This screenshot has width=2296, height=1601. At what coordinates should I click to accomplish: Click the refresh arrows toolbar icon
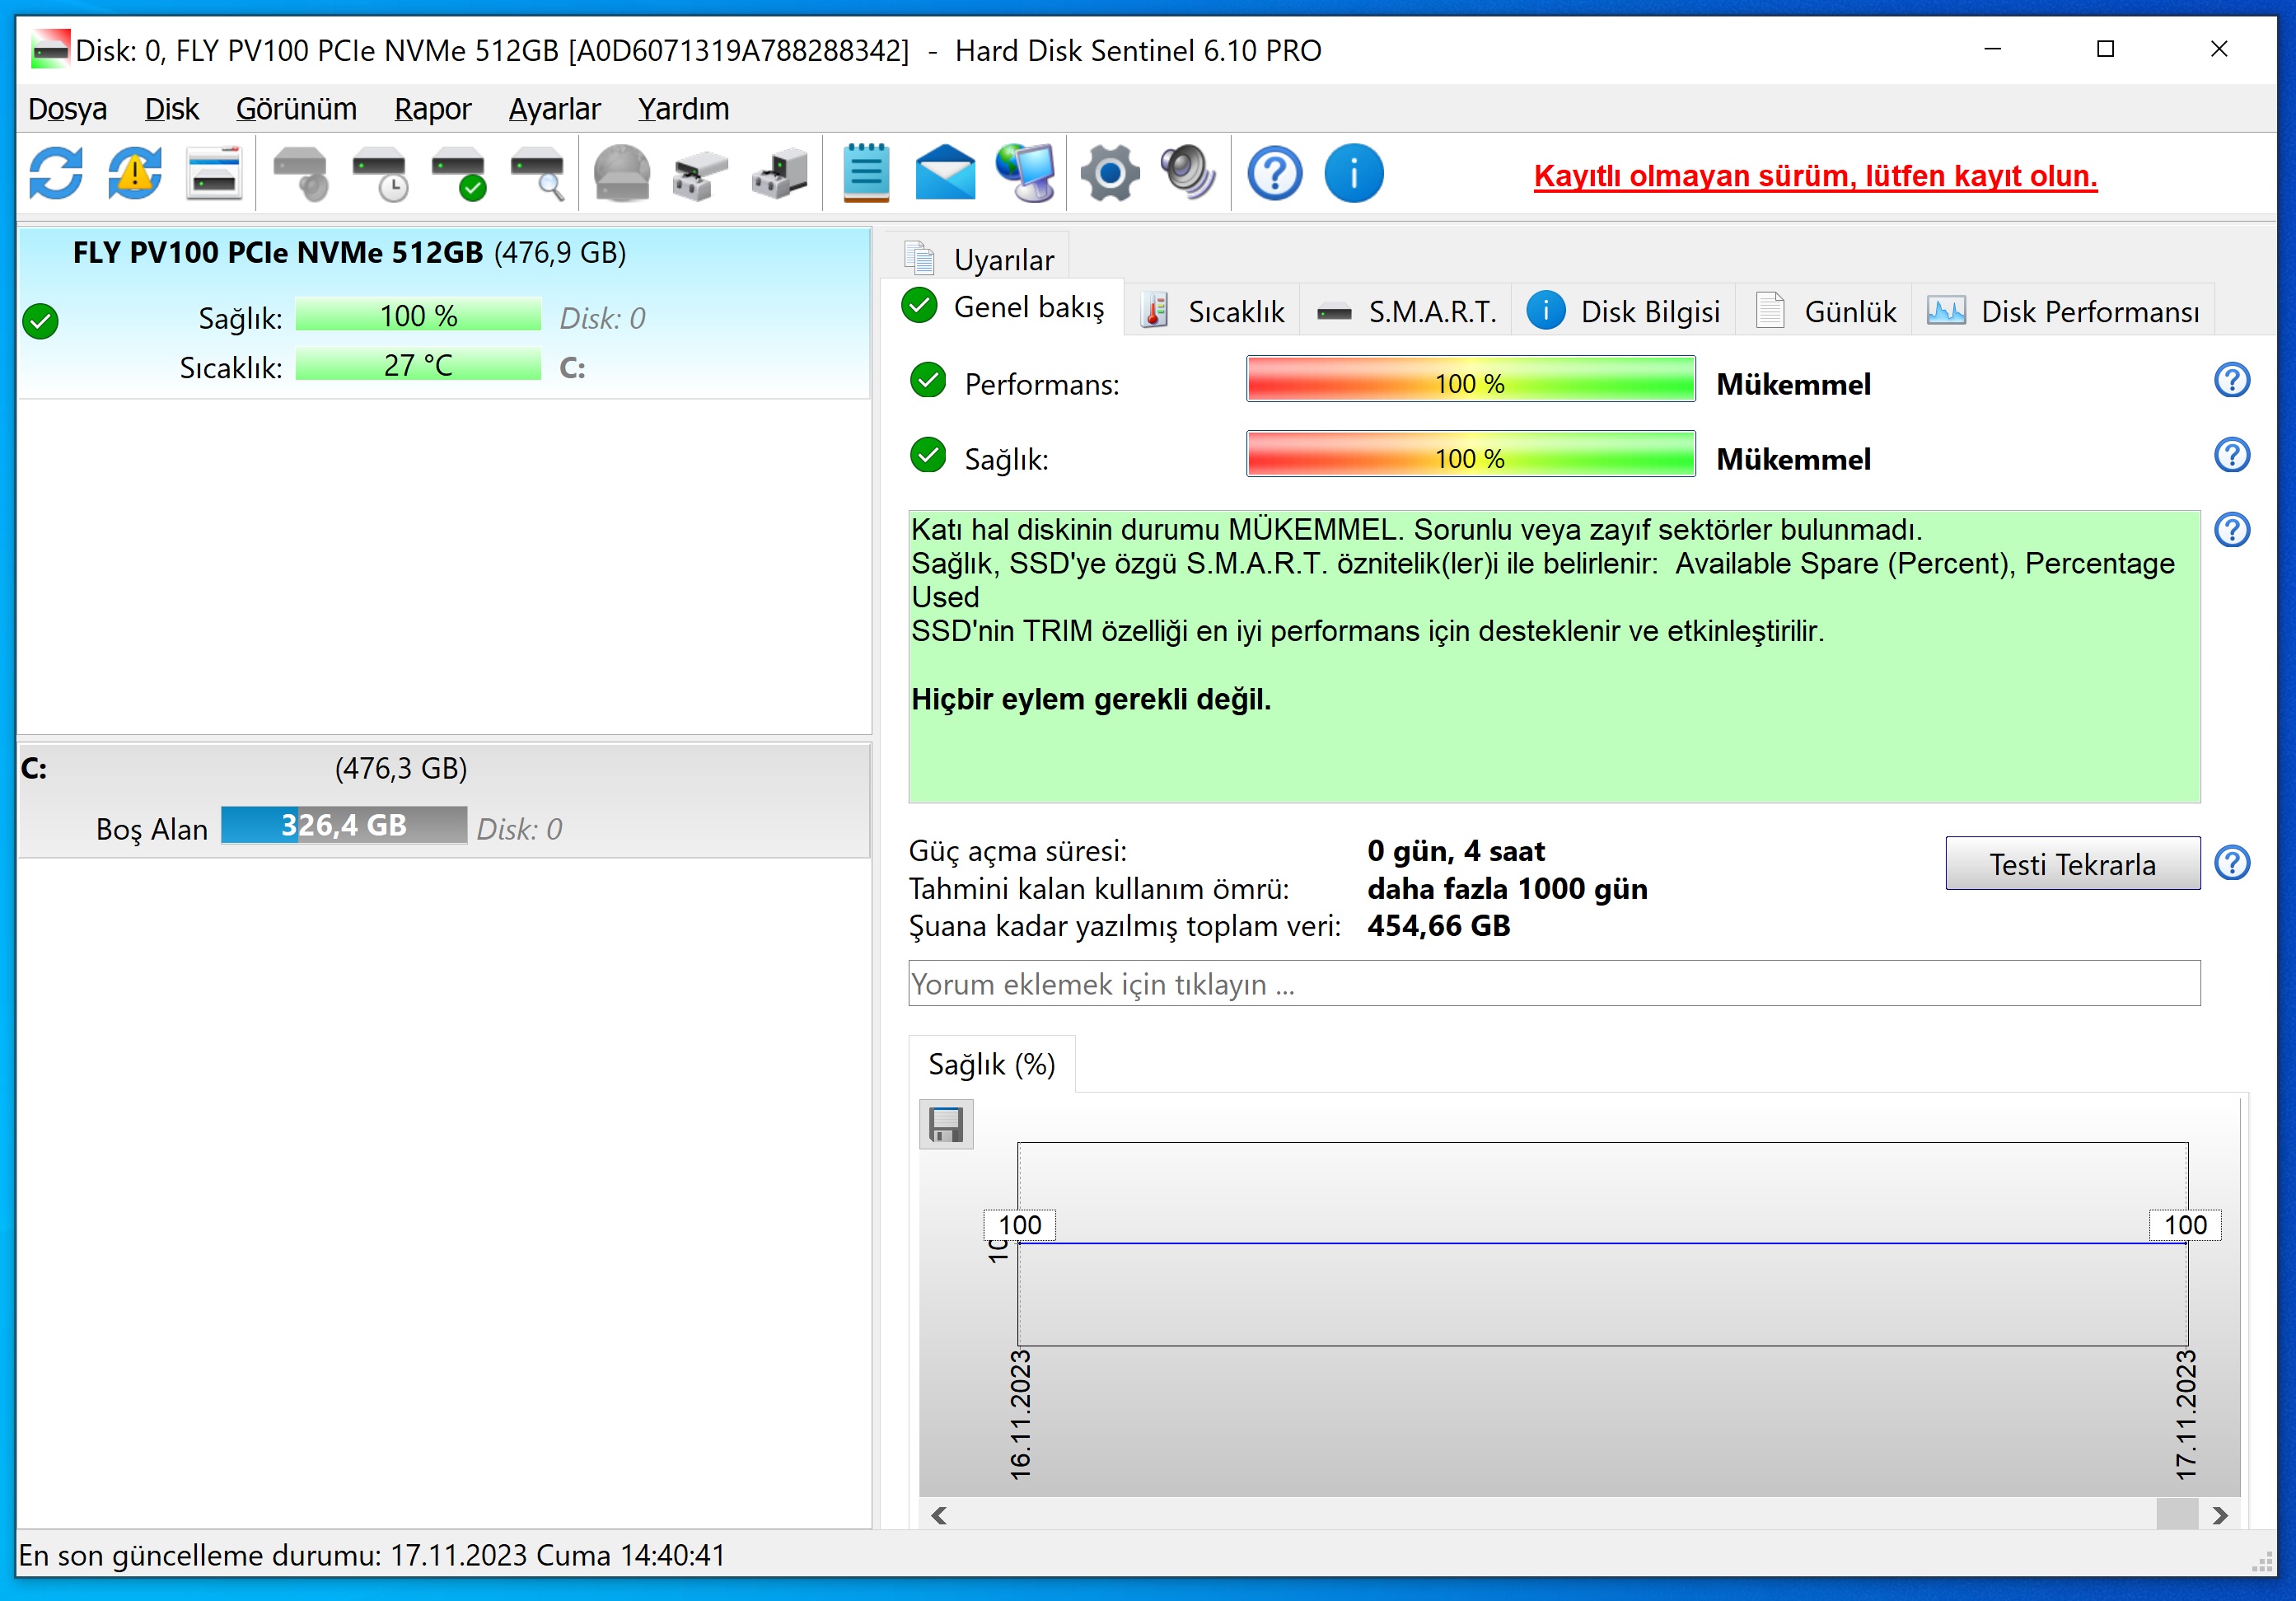tap(56, 174)
